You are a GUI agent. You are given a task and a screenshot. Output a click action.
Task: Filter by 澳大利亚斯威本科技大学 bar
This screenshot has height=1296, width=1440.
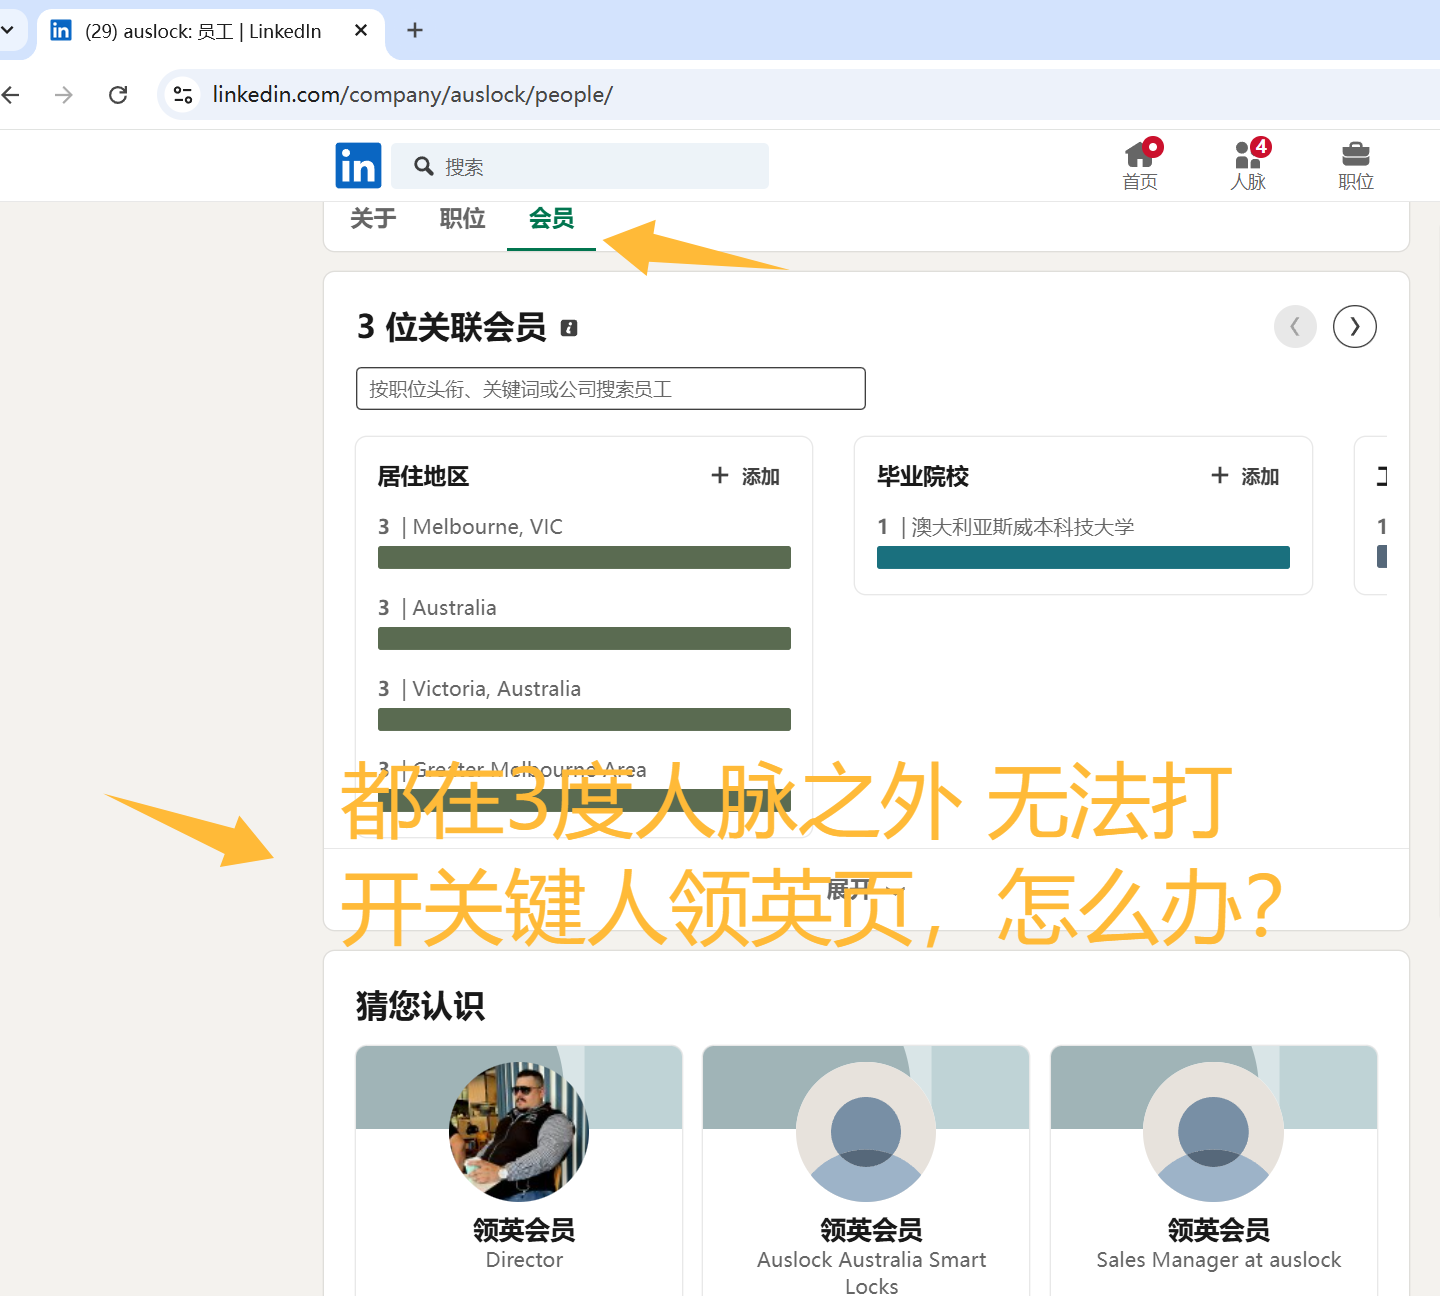click(1083, 557)
